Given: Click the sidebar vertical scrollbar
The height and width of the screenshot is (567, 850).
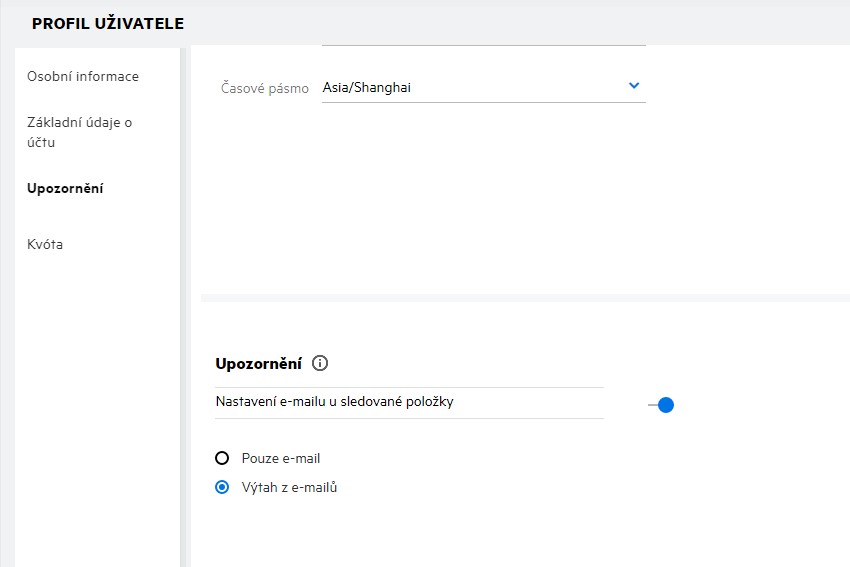Looking at the screenshot, I should (184, 300).
